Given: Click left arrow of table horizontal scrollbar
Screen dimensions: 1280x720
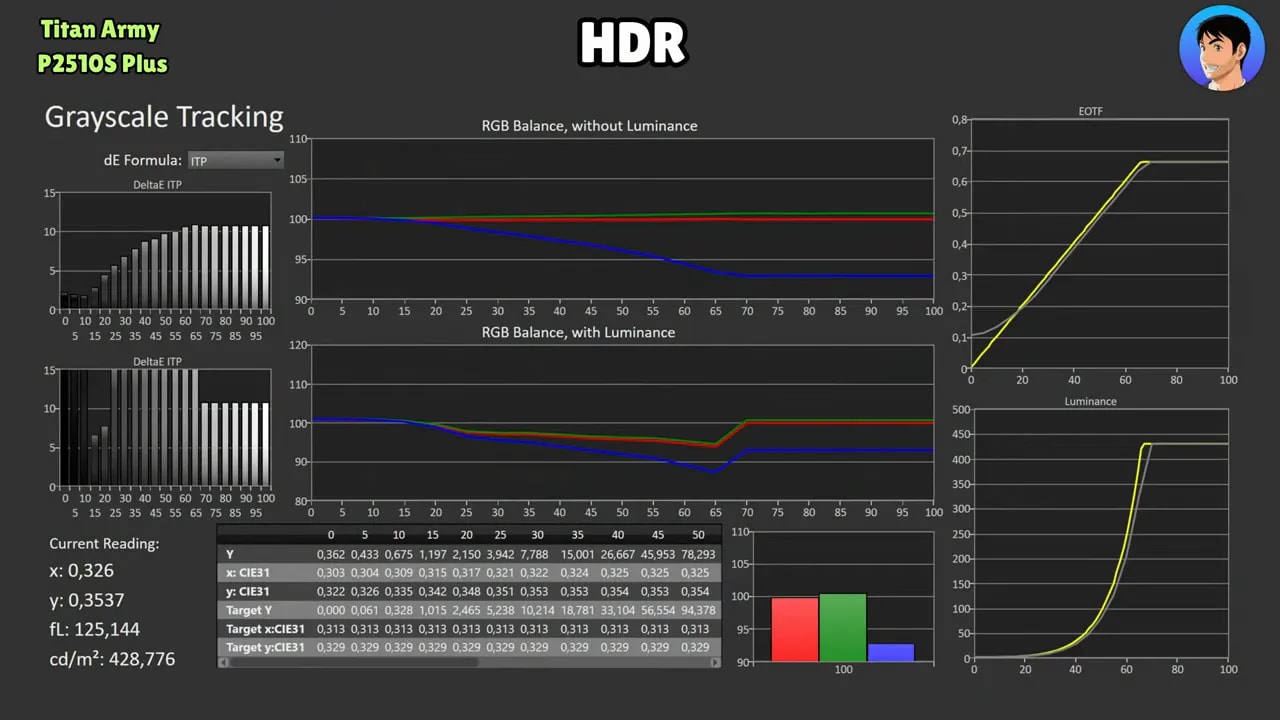Looking at the screenshot, I should point(223,662).
